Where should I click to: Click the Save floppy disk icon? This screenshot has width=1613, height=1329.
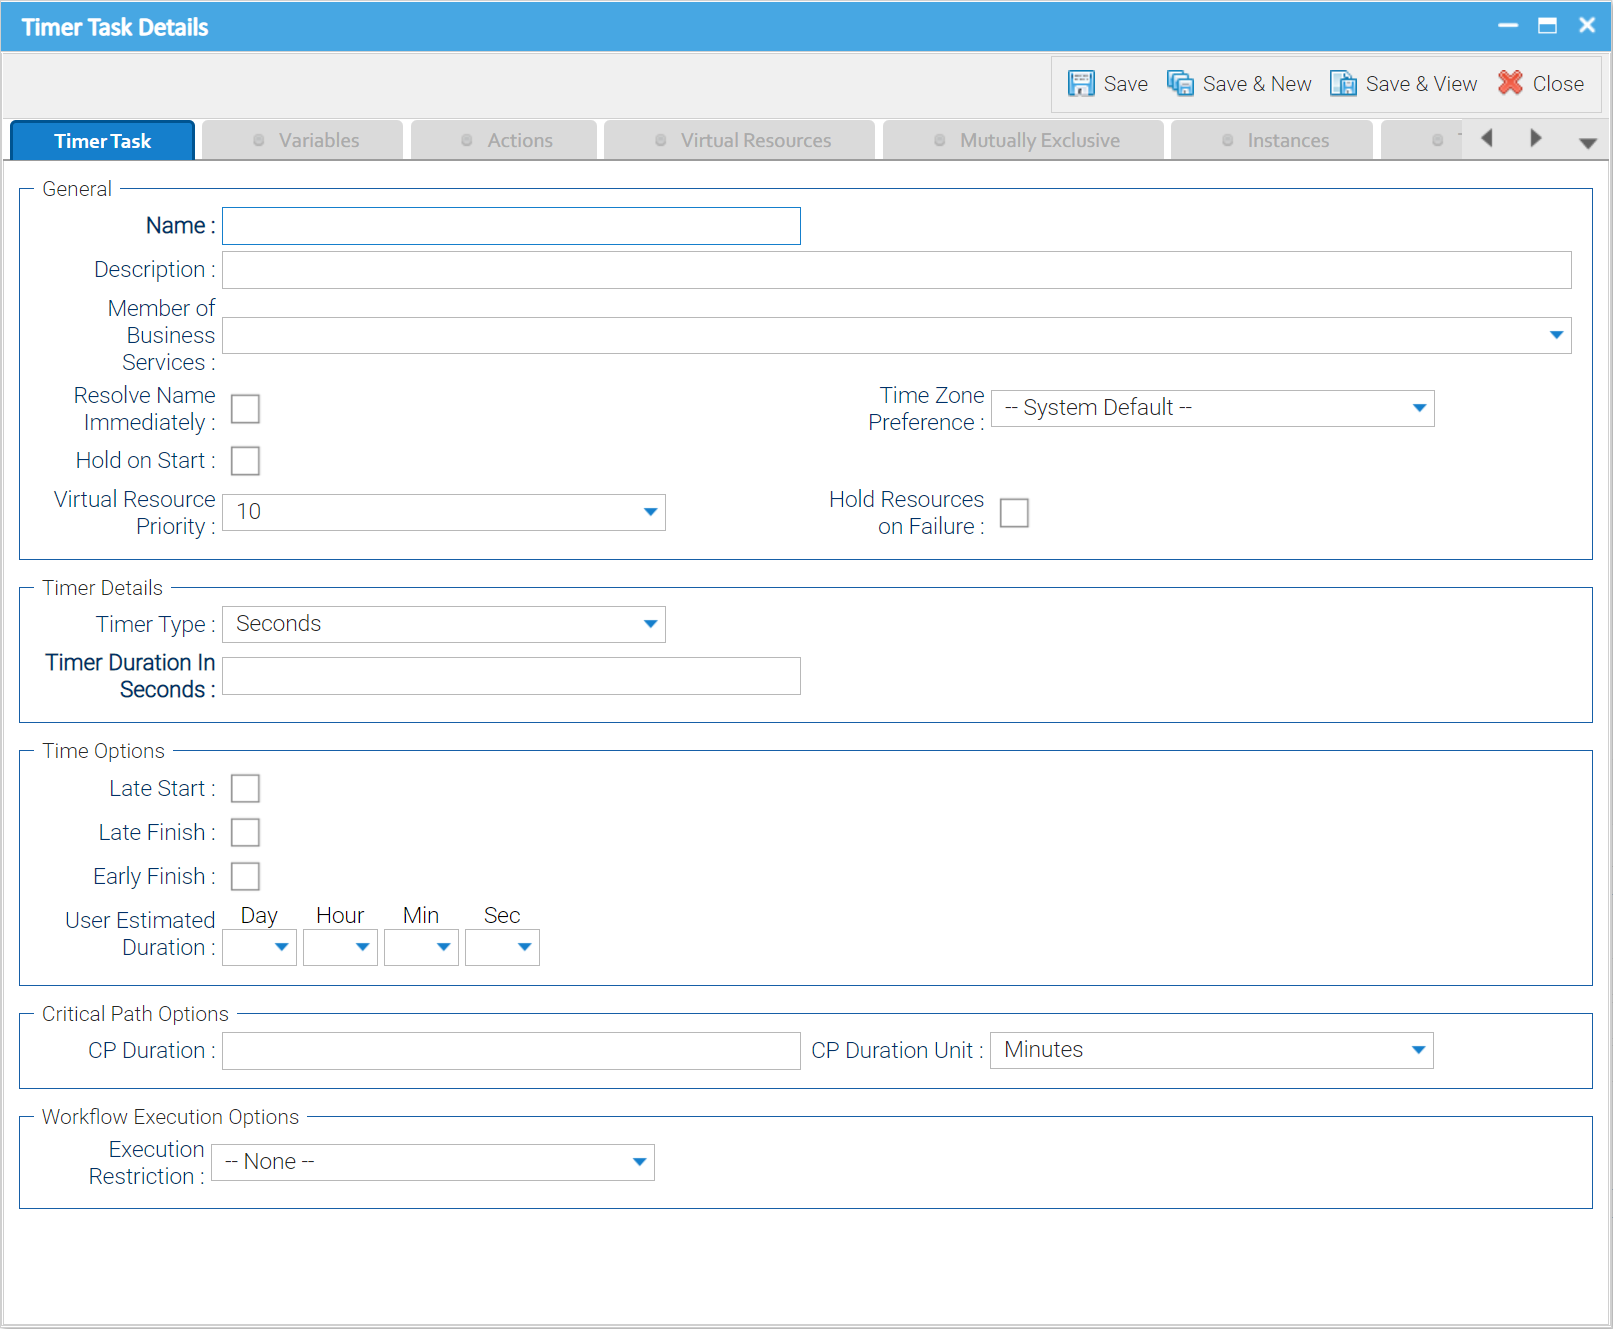point(1081,84)
